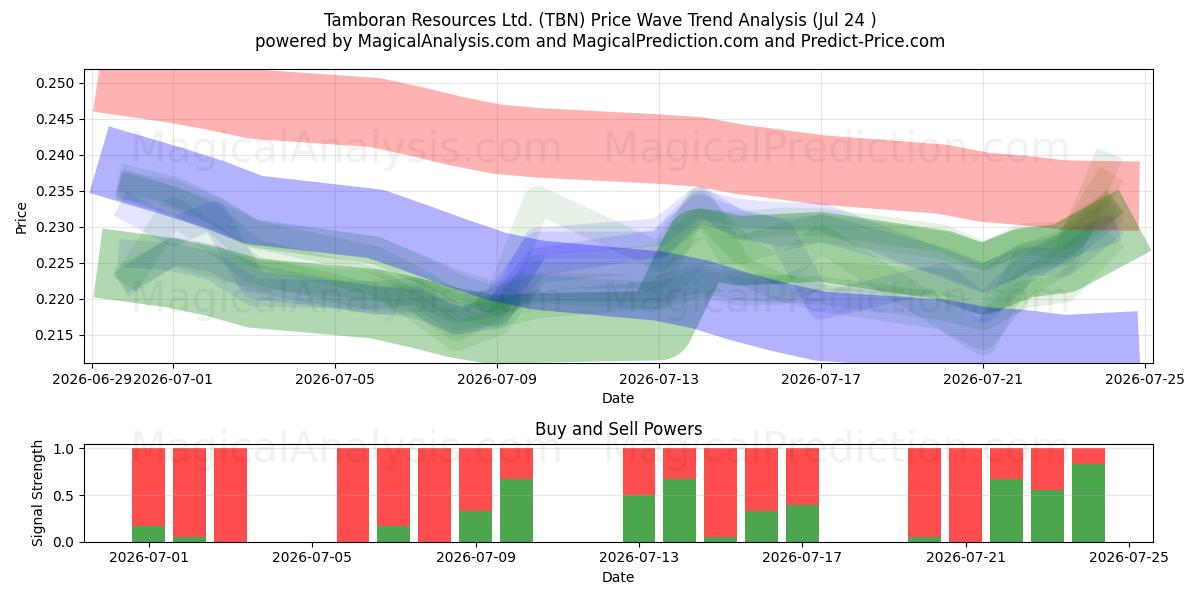Click the 0.250 price tick label
Viewport: 1200px width, 600px height.
click(x=57, y=83)
